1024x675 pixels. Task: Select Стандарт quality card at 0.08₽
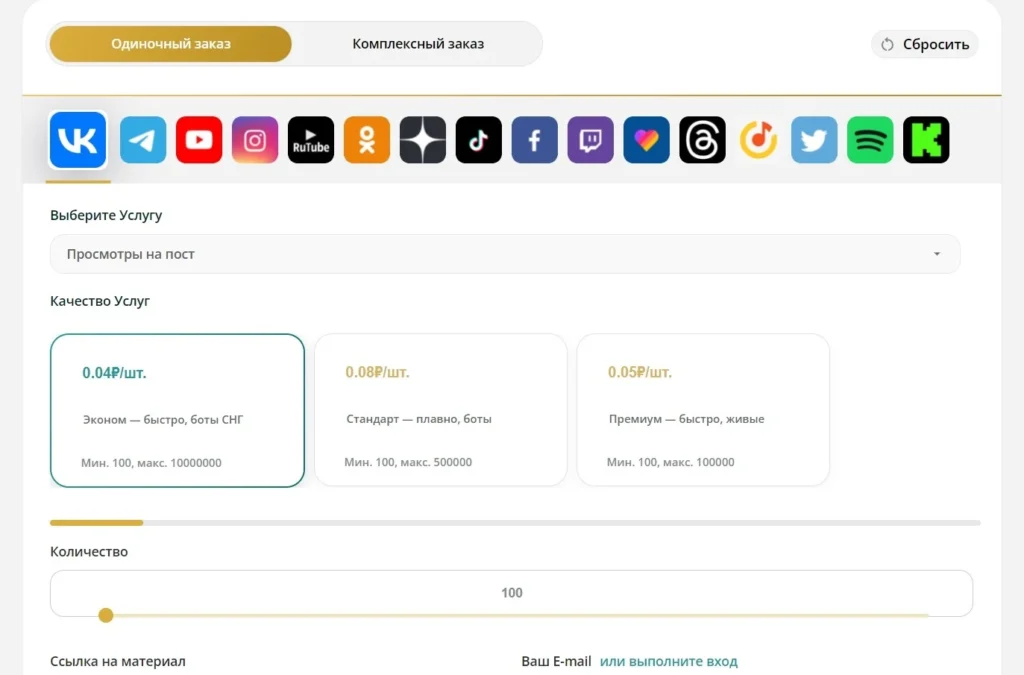(x=441, y=410)
